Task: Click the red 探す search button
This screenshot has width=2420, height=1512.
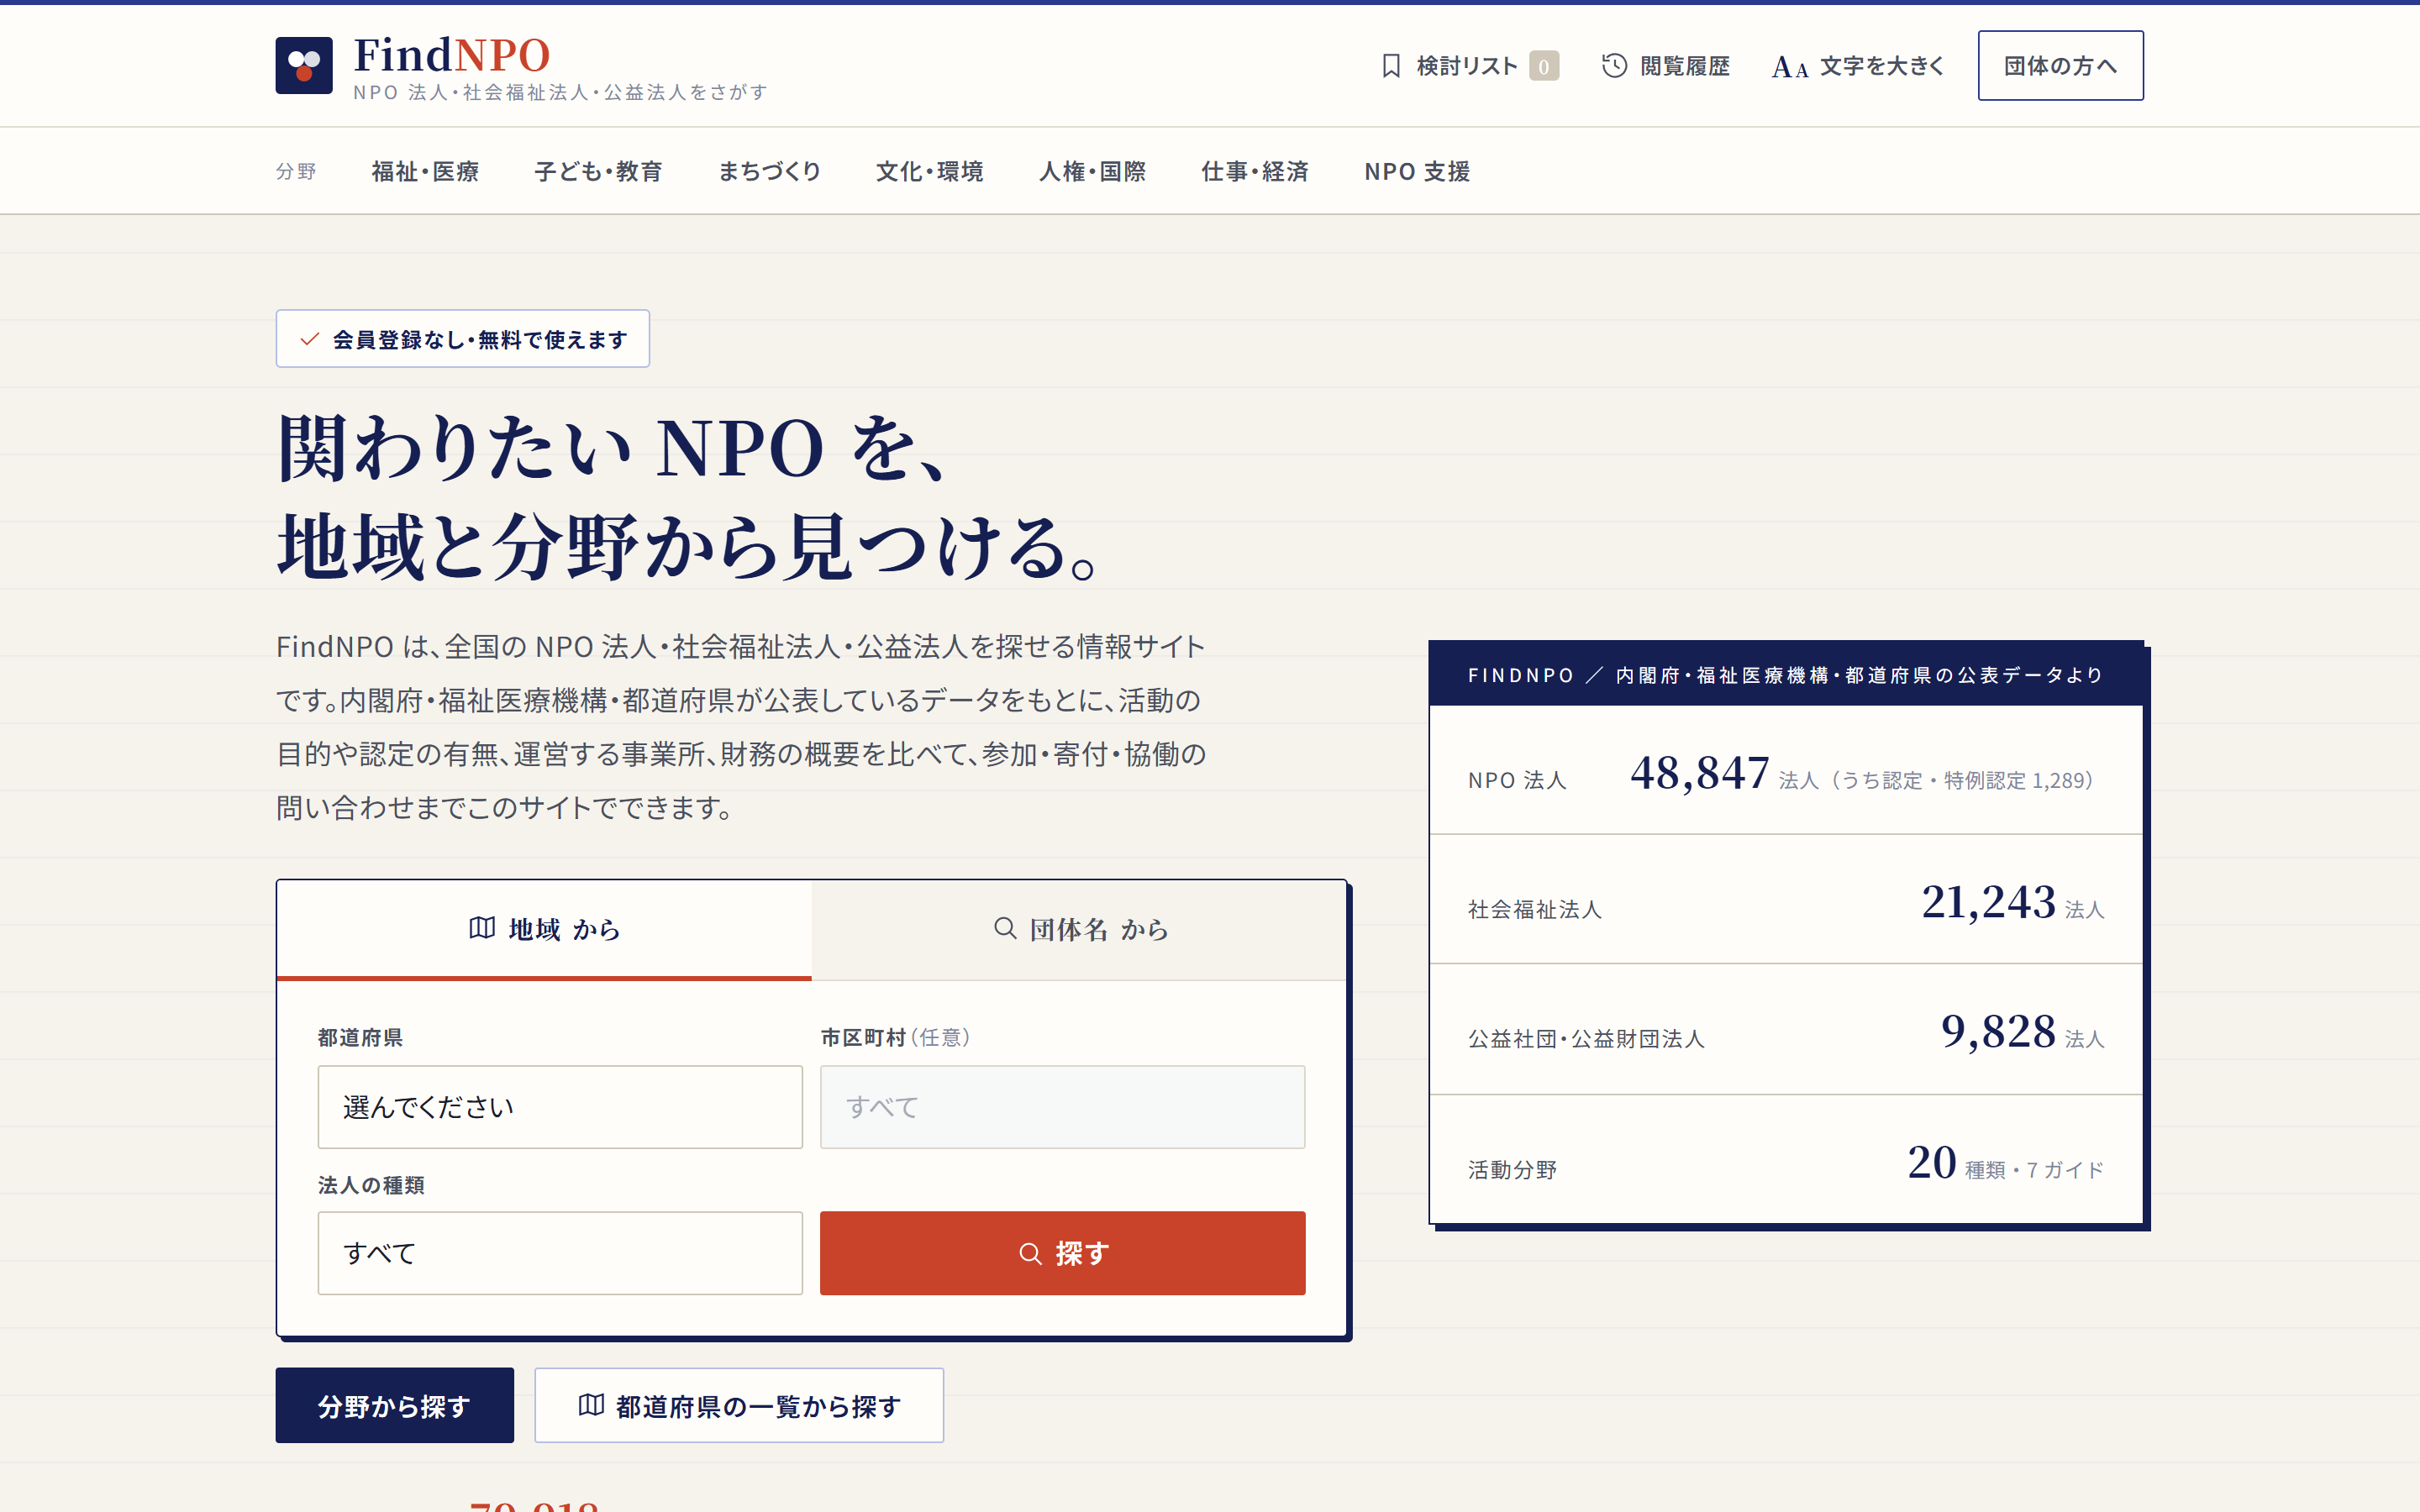Action: pos(1062,1254)
